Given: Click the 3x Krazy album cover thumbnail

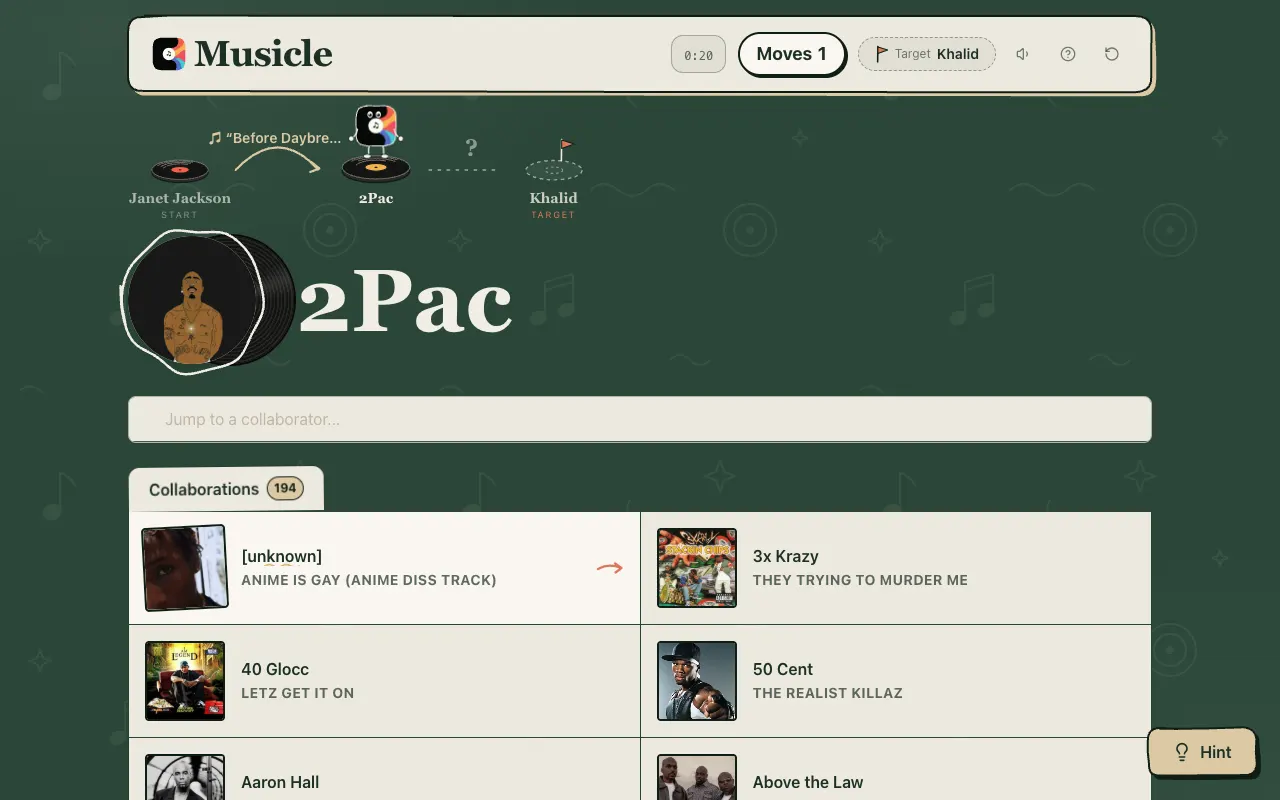Looking at the screenshot, I should (697, 568).
